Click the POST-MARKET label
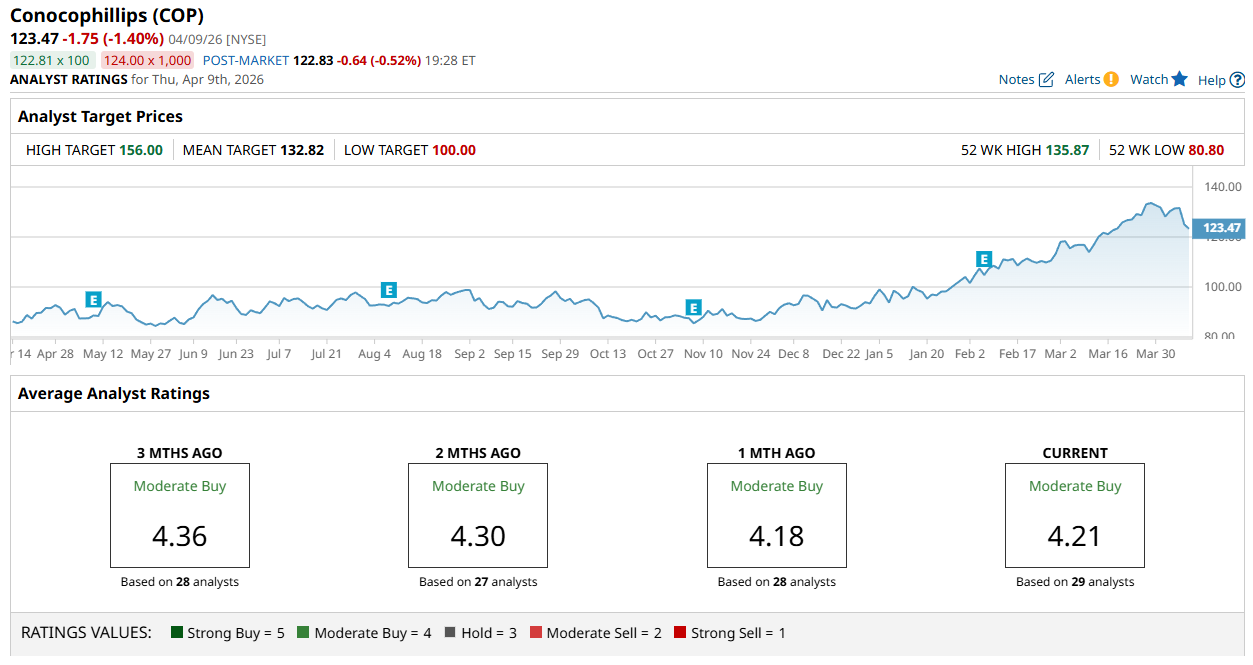The image size is (1253, 665). pyautogui.click(x=245, y=60)
